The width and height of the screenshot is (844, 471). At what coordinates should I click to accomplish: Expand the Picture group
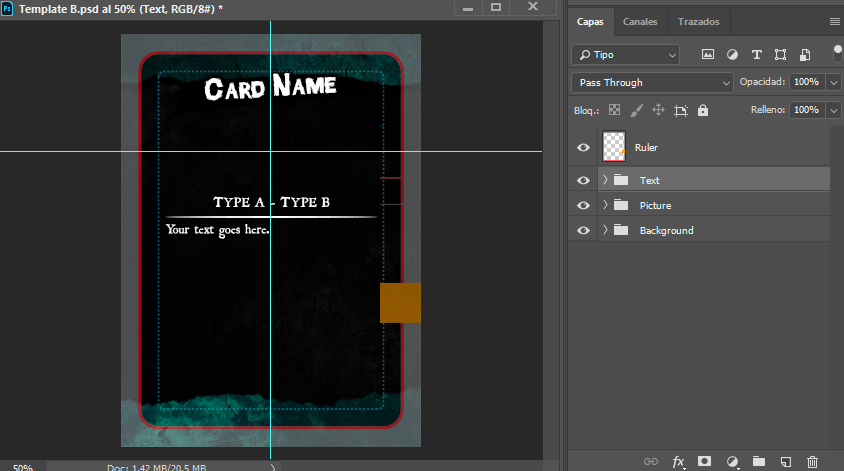606,205
